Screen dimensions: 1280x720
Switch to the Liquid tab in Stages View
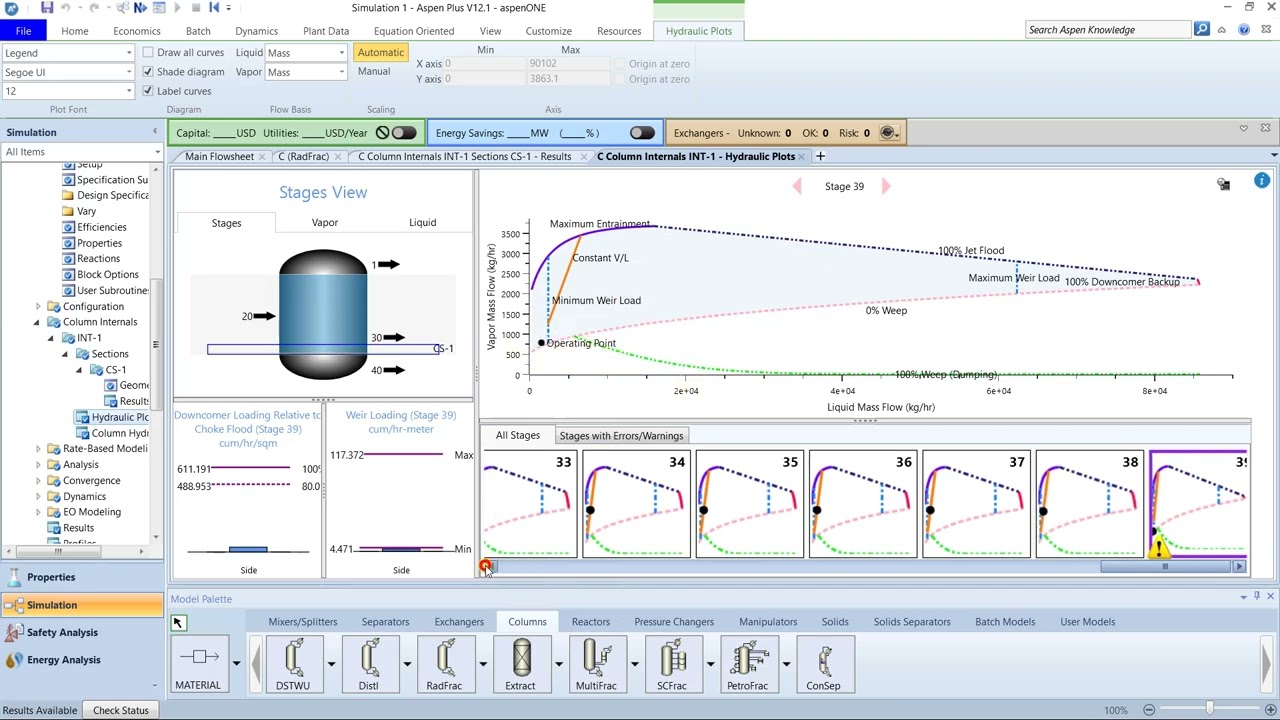(422, 223)
